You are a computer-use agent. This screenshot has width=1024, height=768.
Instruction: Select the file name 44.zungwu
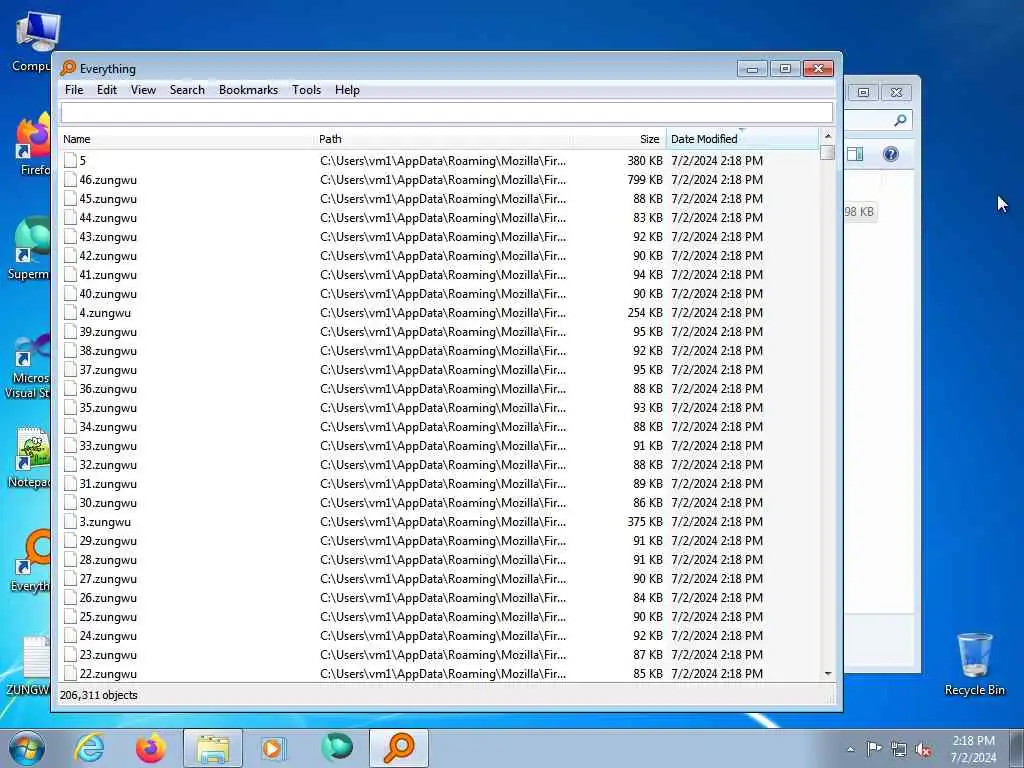click(108, 217)
